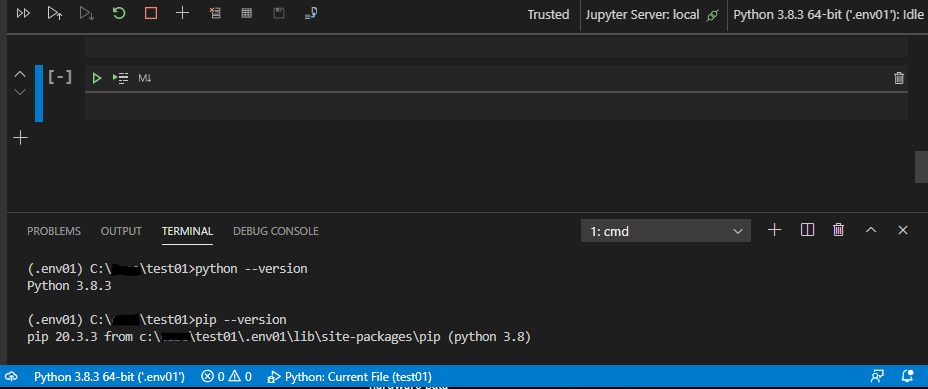Run the current cell

[x=97, y=78]
